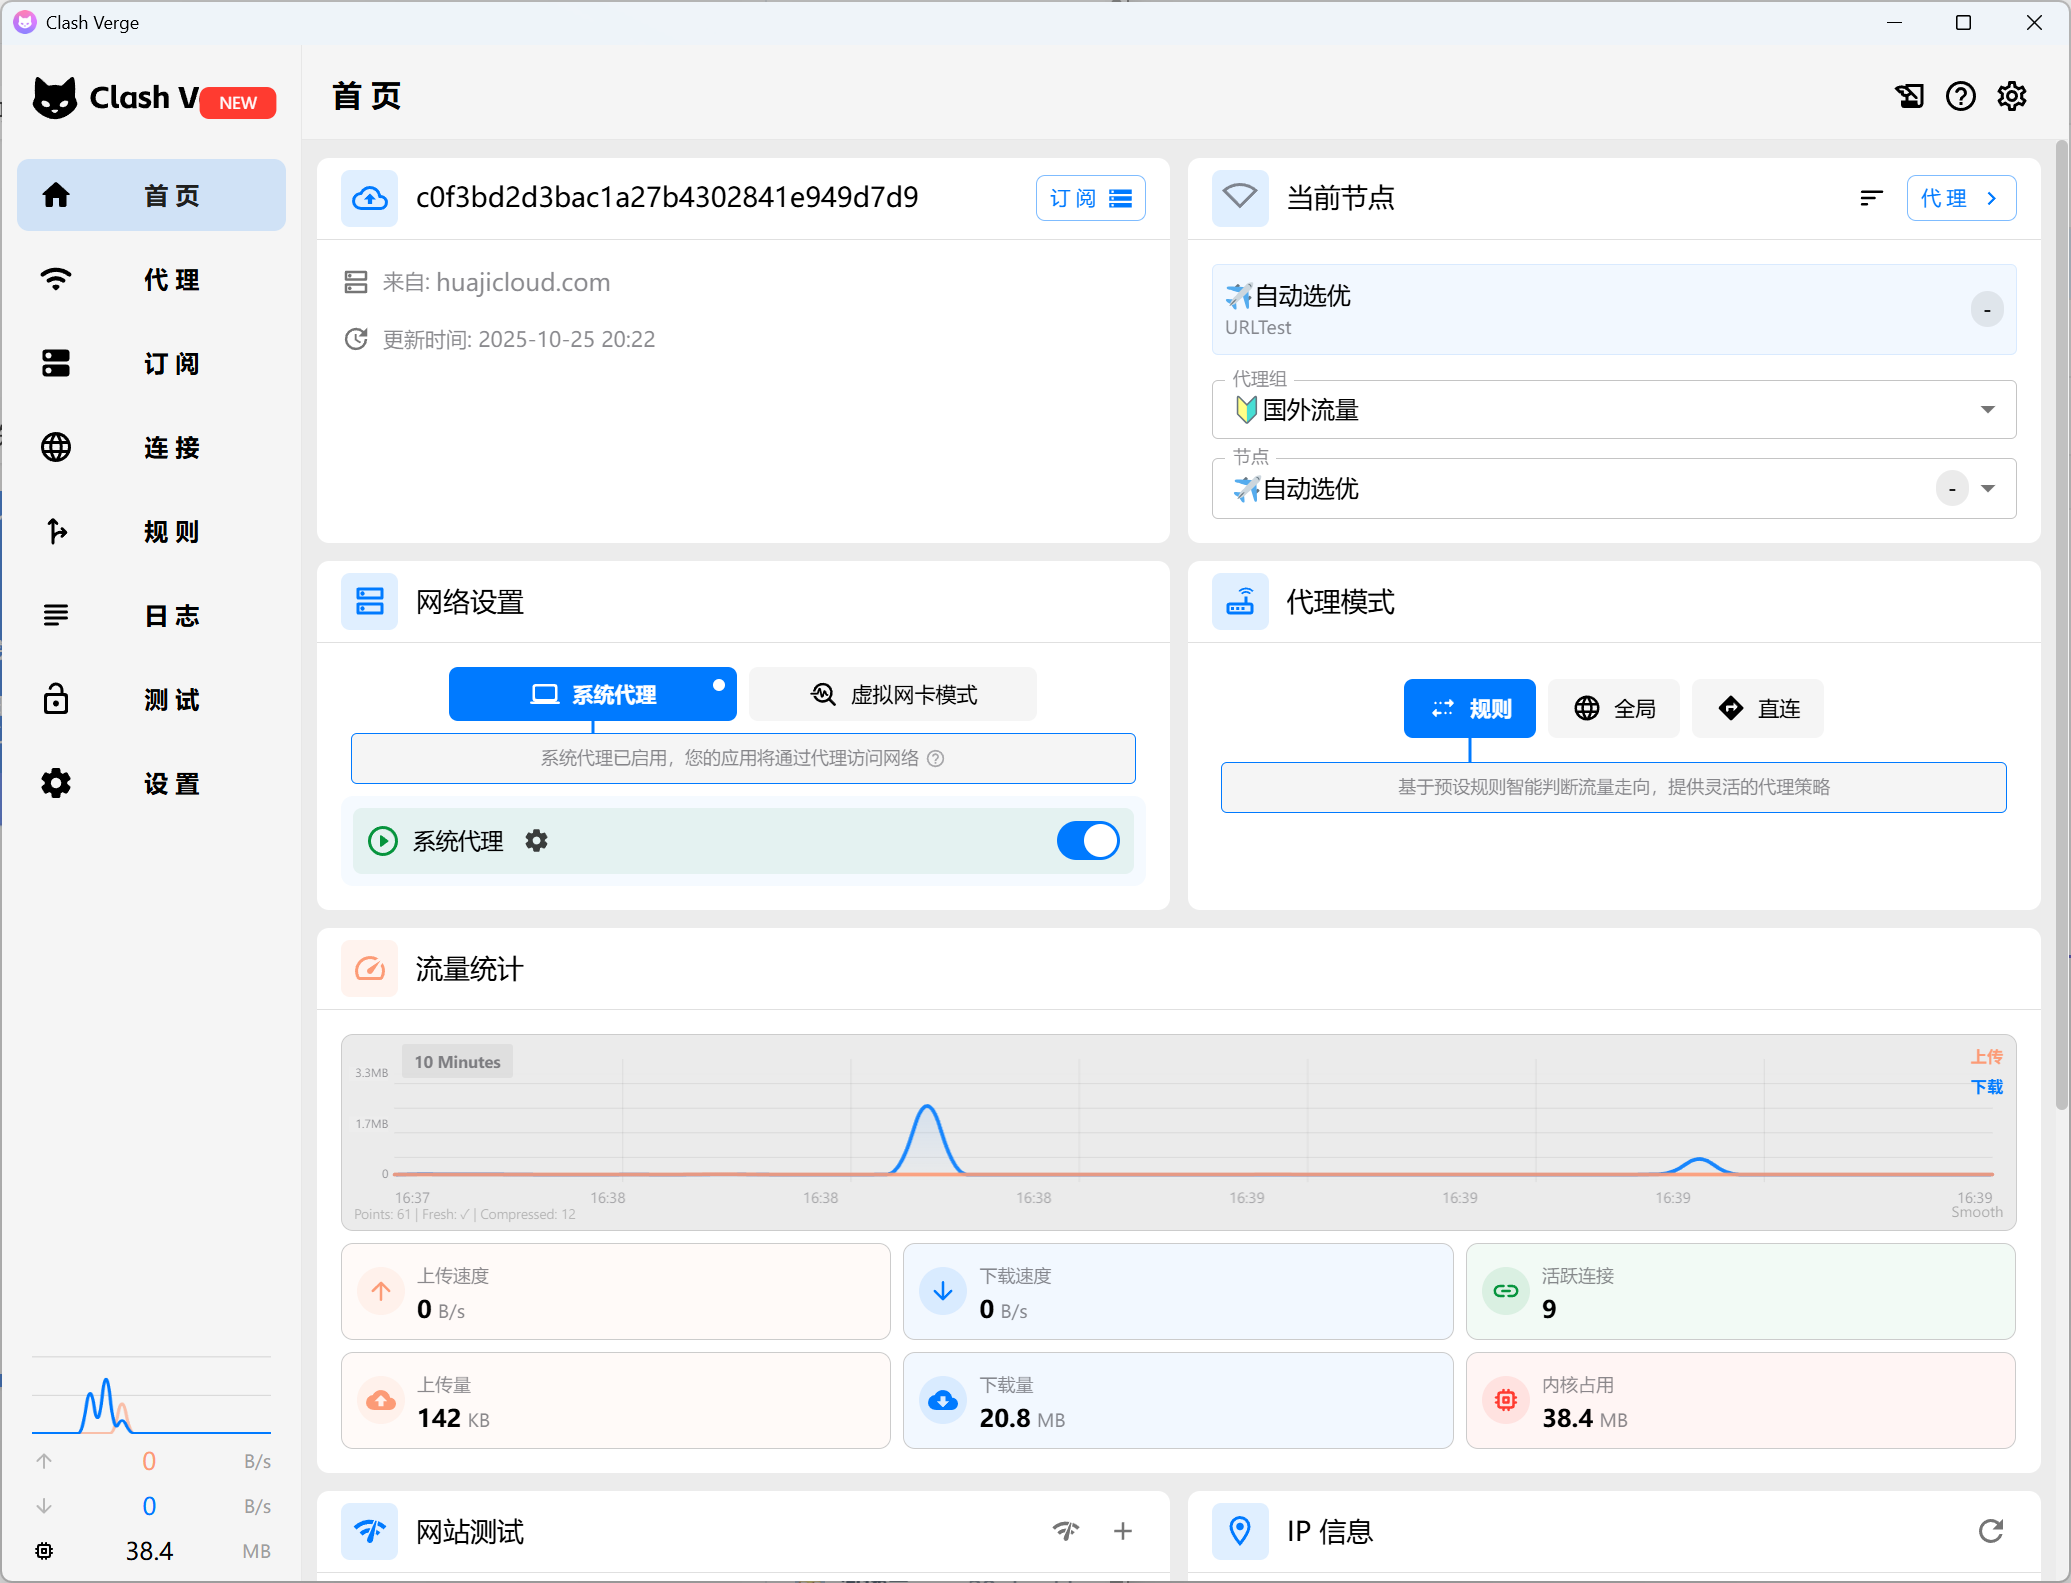This screenshot has width=2071, height=1583.
Task: Open settings via top-right gear icon
Action: [x=2012, y=96]
